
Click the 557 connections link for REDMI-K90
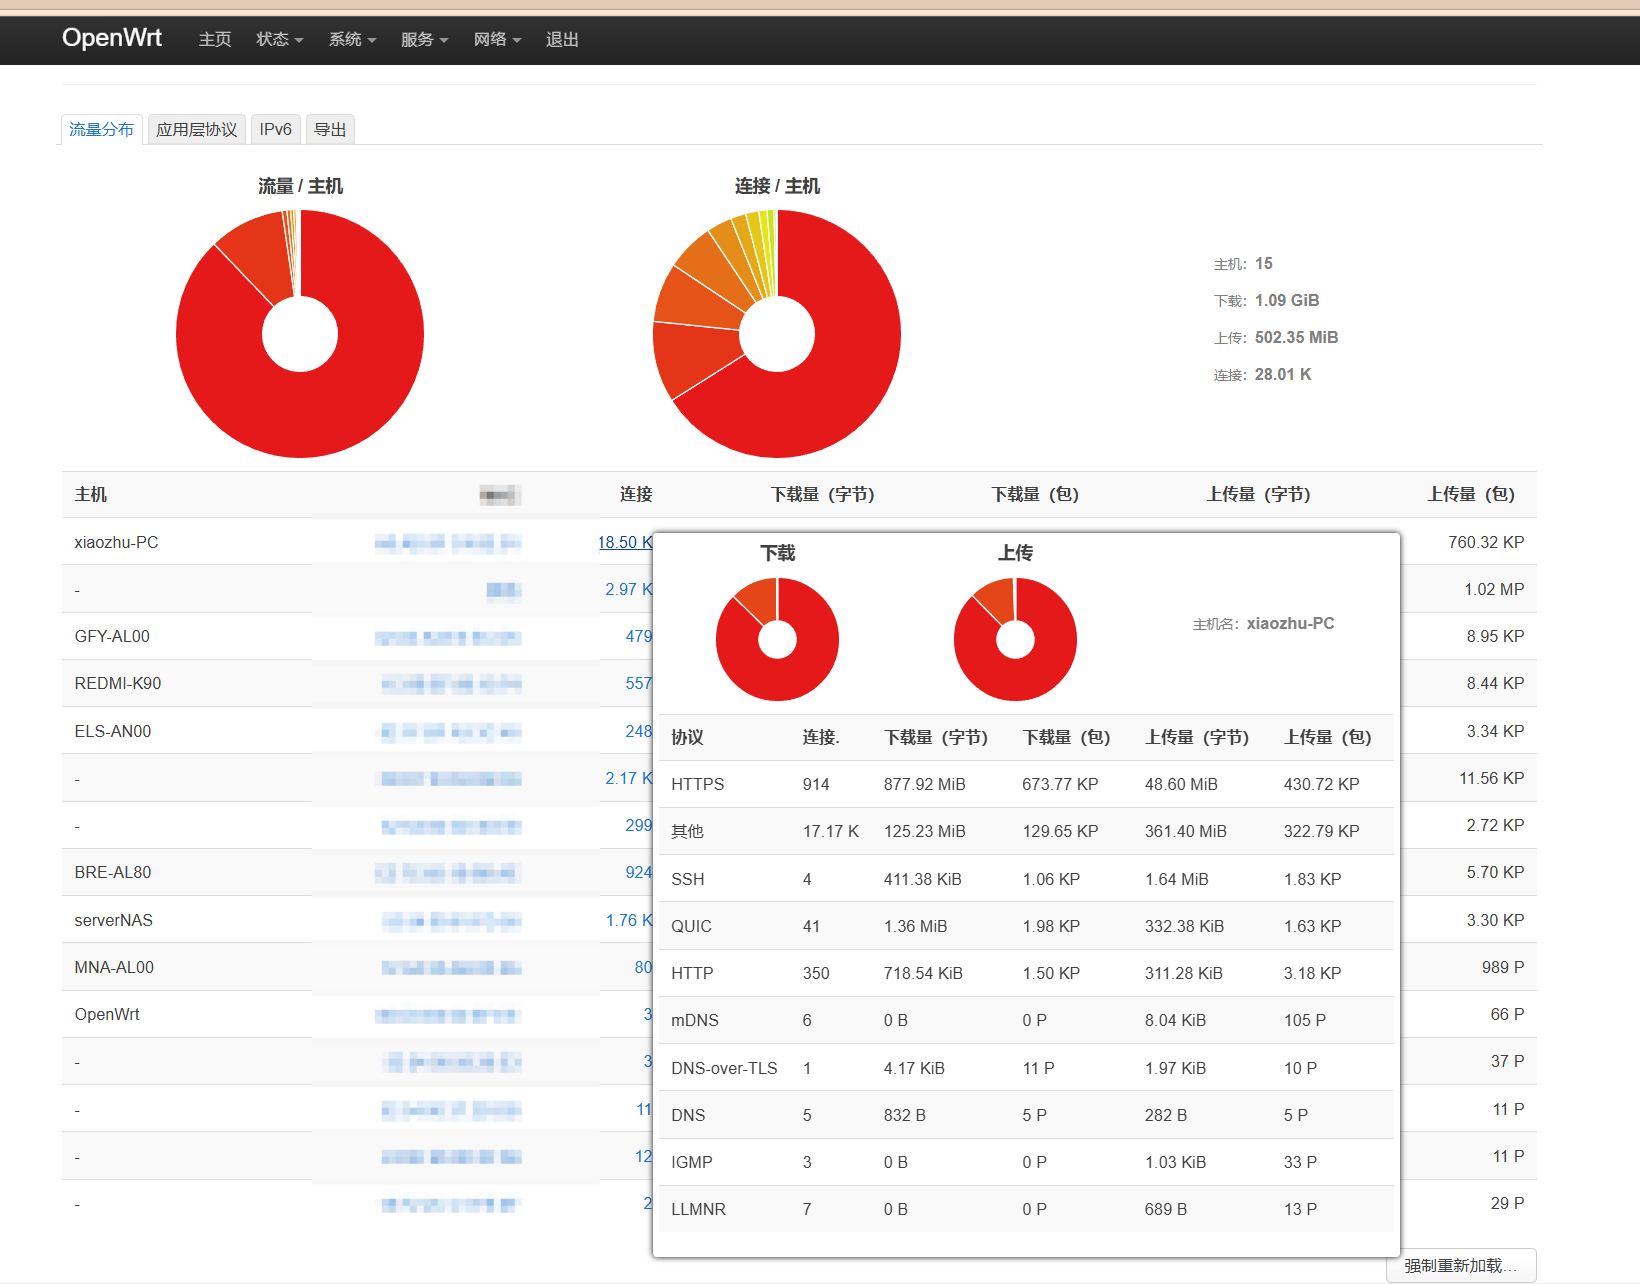pos(639,683)
